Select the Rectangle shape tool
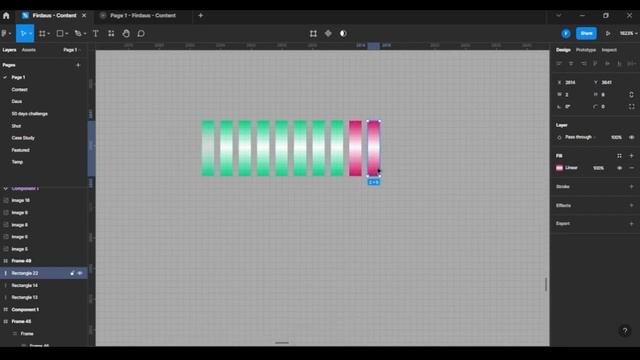The height and width of the screenshot is (360, 640). pos(60,33)
